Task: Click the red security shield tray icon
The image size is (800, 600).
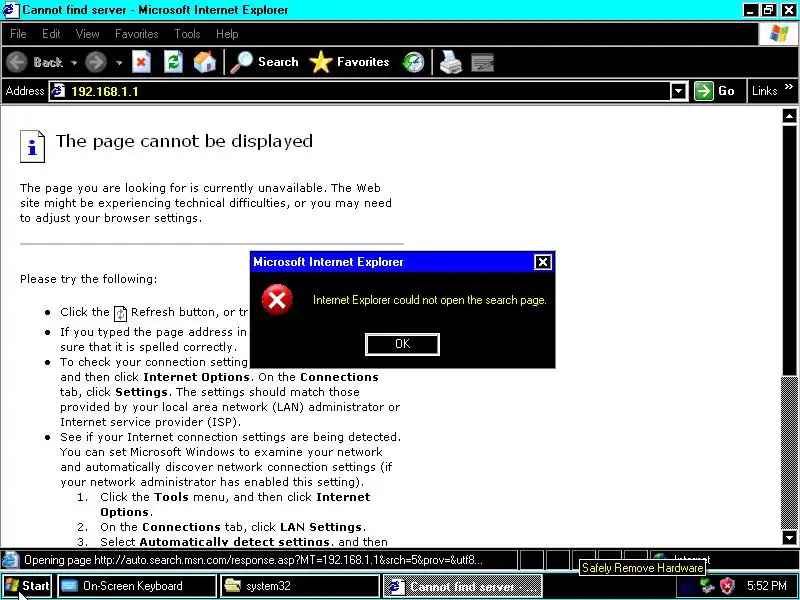Action: click(727, 586)
